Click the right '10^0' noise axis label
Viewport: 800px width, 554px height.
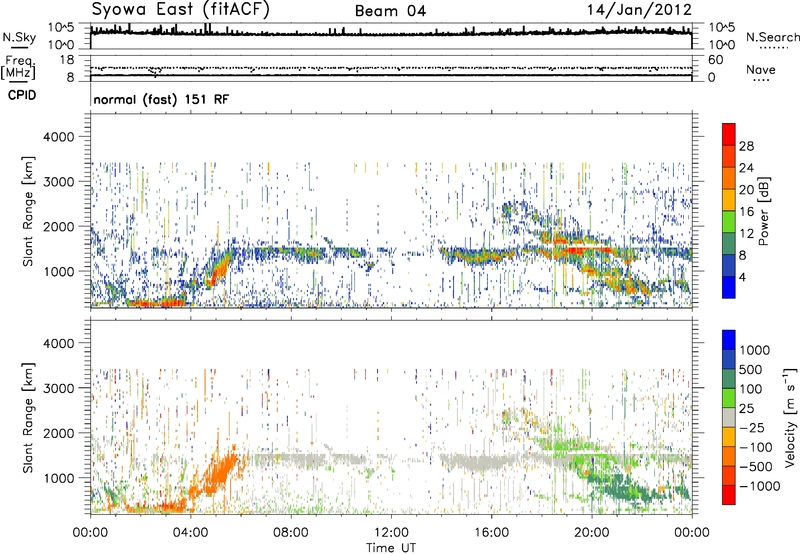click(721, 45)
